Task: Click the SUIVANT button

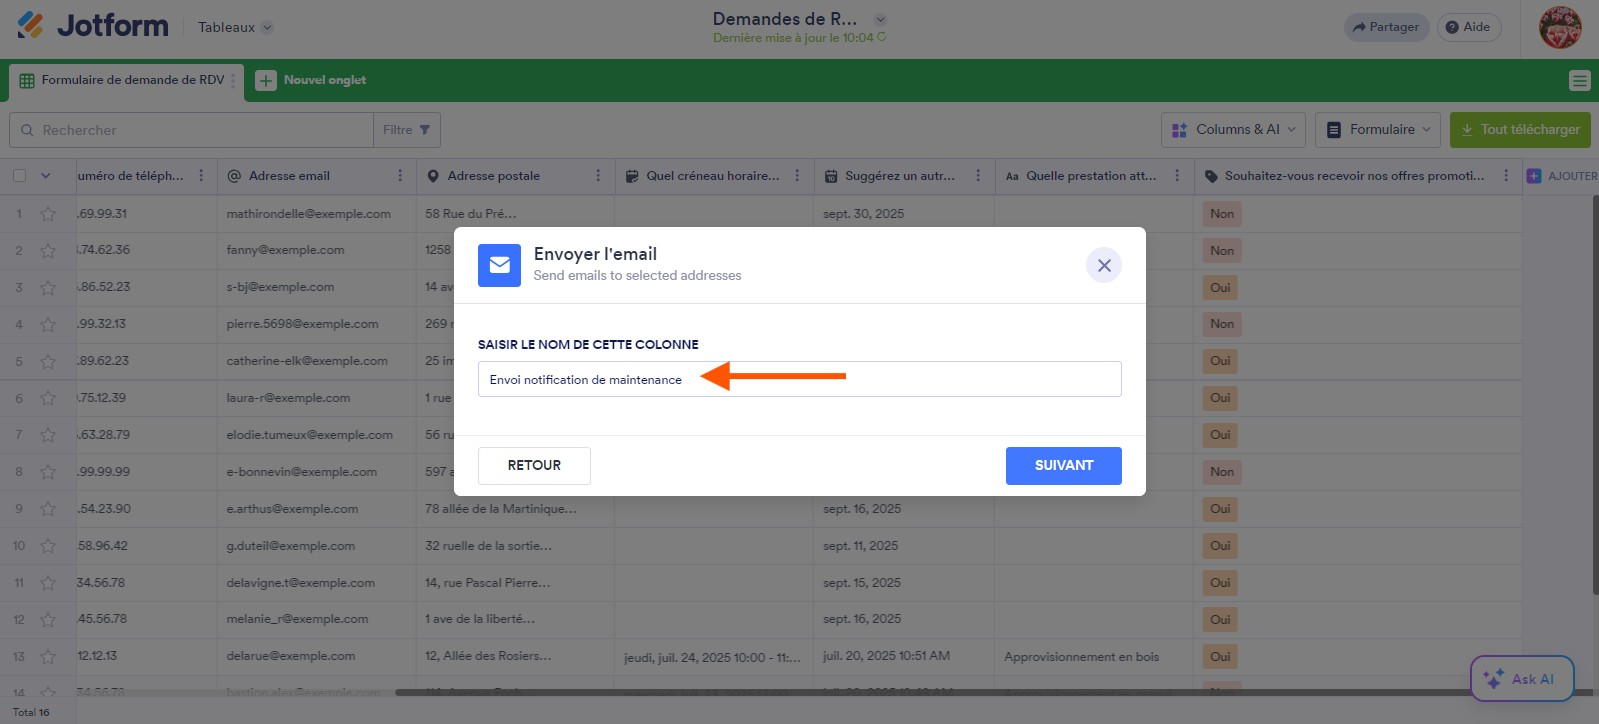Action: tap(1063, 466)
